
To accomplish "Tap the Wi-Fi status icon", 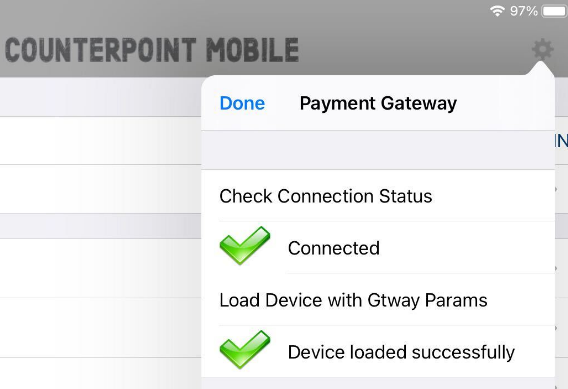I will (497, 11).
